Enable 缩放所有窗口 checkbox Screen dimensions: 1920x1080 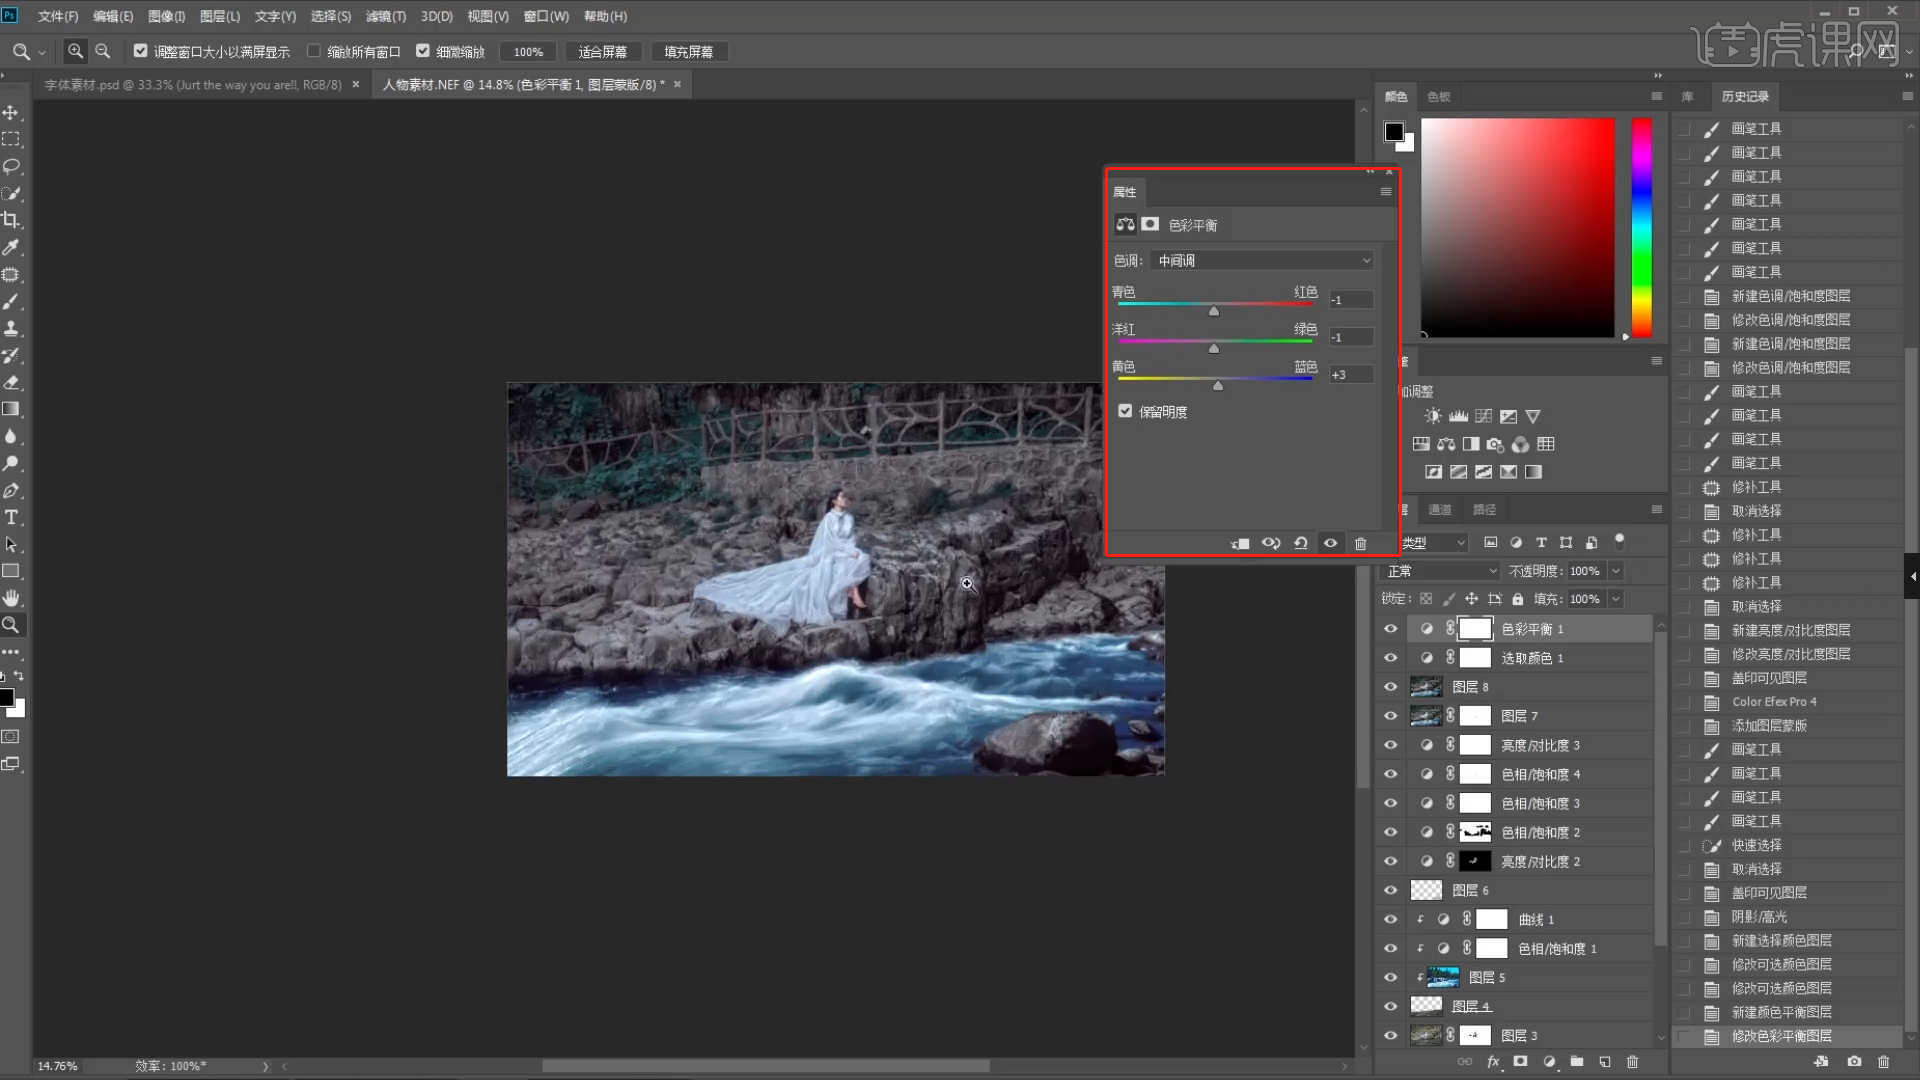pos(314,51)
